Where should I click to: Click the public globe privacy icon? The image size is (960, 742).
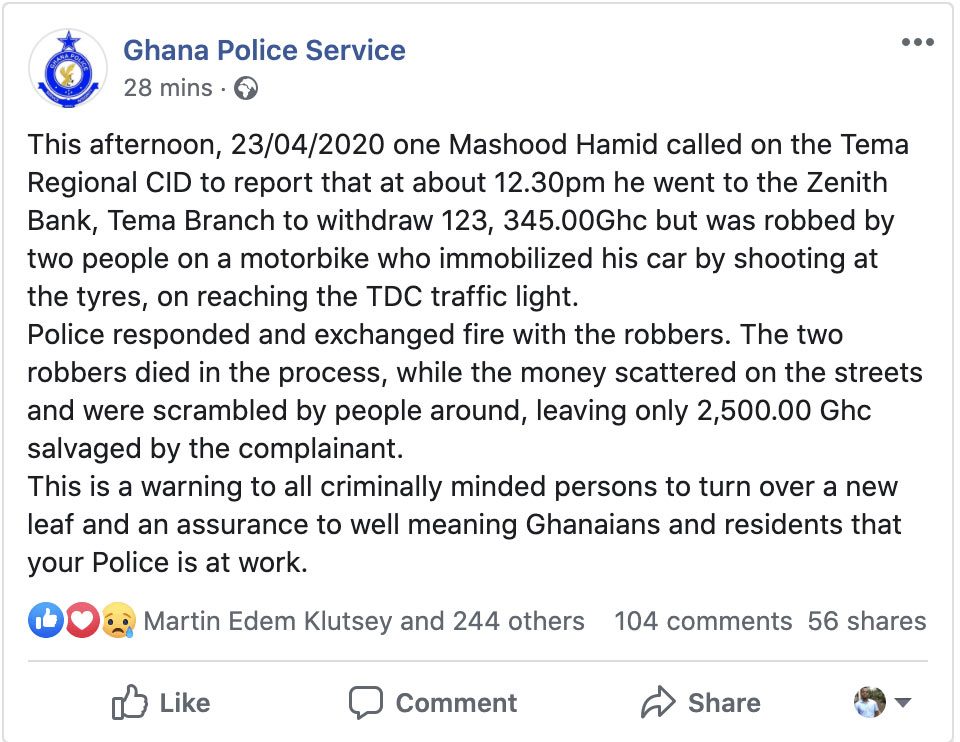(246, 88)
